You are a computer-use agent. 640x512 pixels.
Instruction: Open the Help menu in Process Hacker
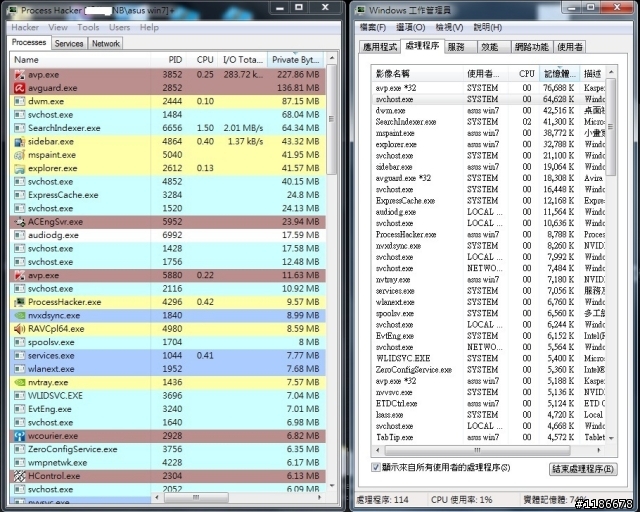pos(149,27)
